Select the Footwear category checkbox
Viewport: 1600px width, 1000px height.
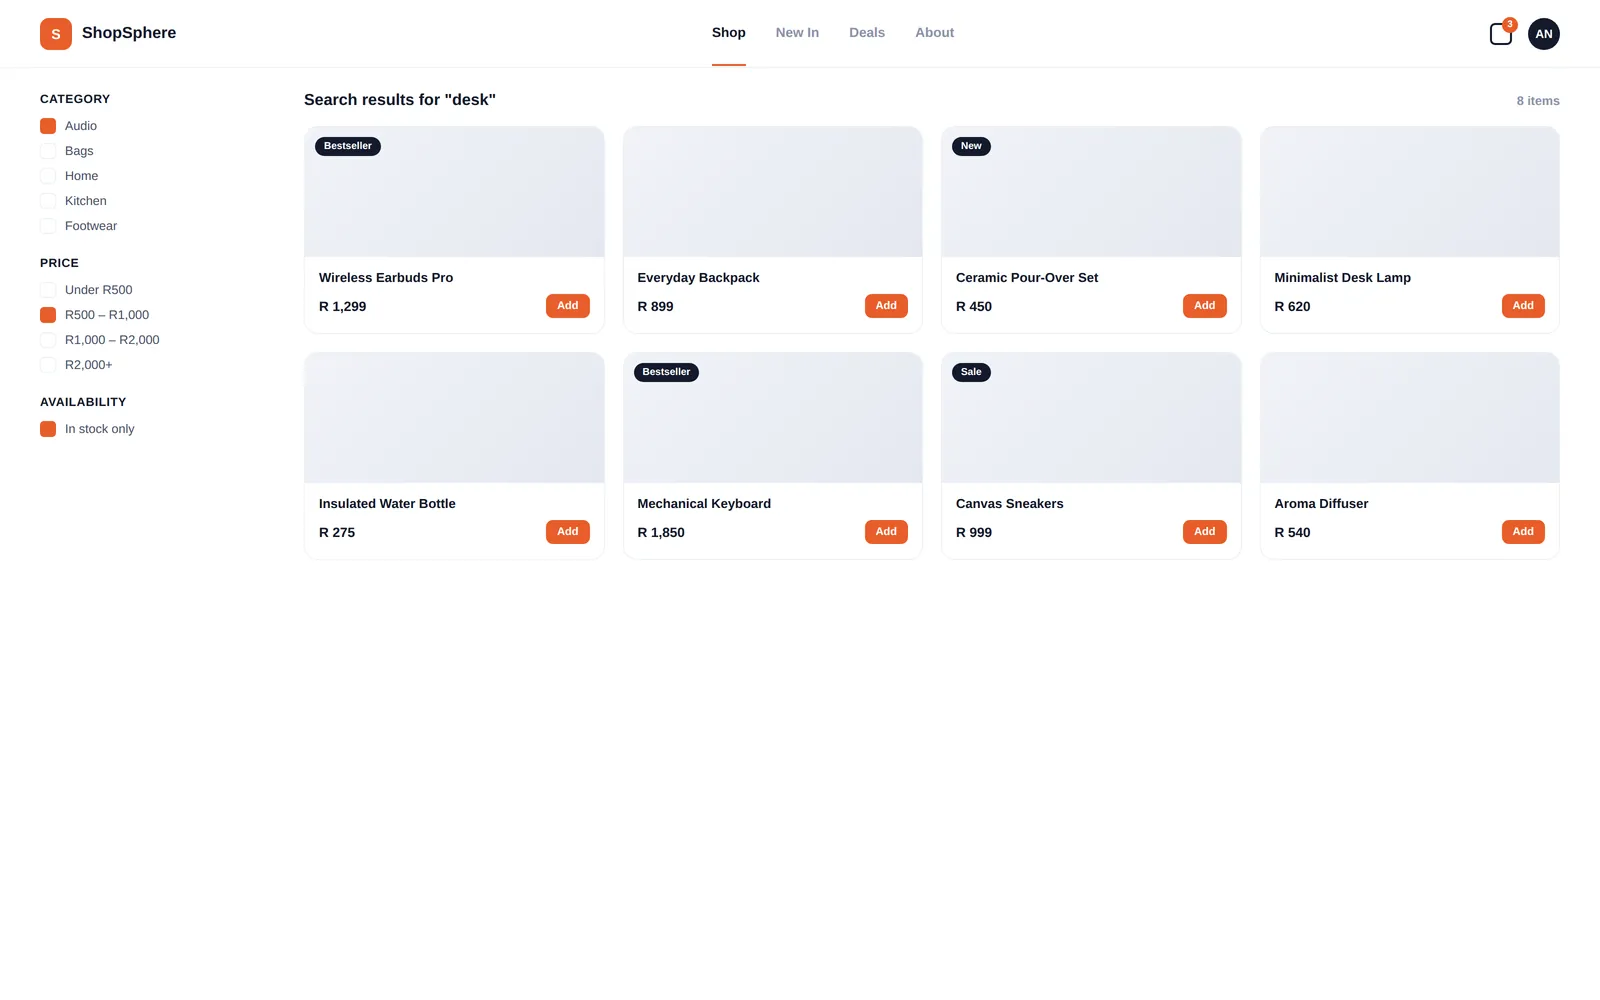tap(48, 226)
